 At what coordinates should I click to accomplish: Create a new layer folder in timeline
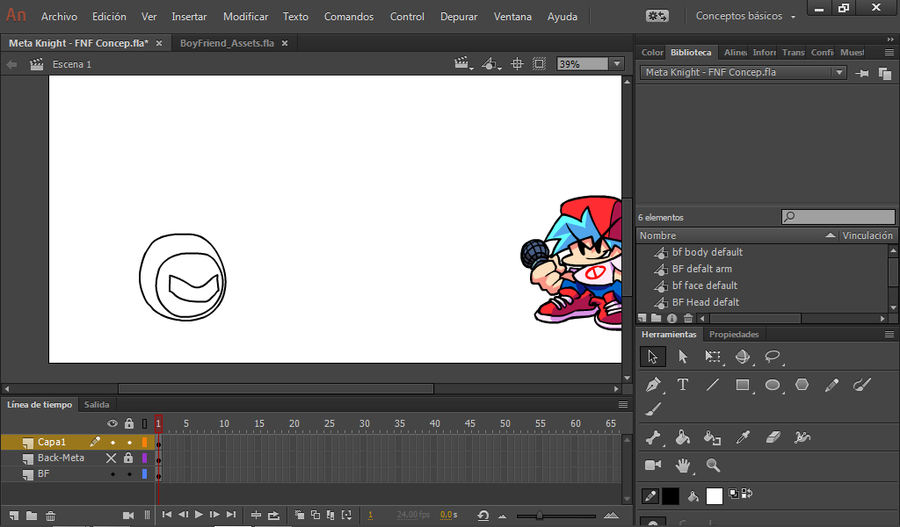pos(32,516)
